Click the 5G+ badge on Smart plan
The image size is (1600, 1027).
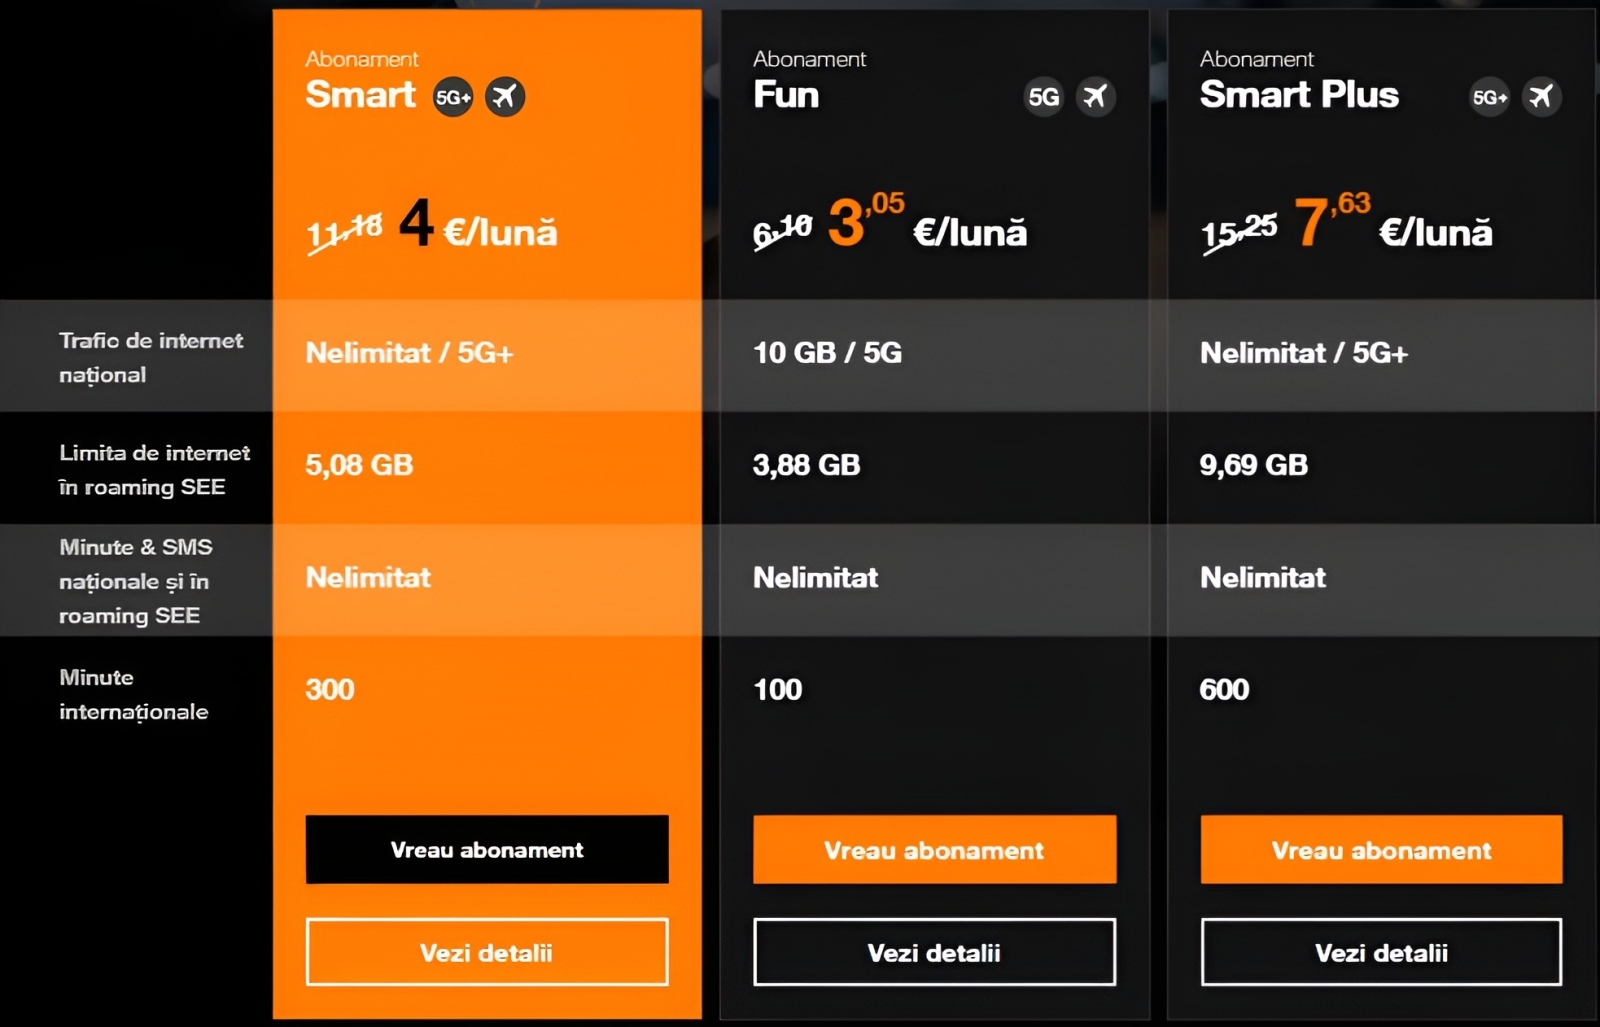click(452, 97)
